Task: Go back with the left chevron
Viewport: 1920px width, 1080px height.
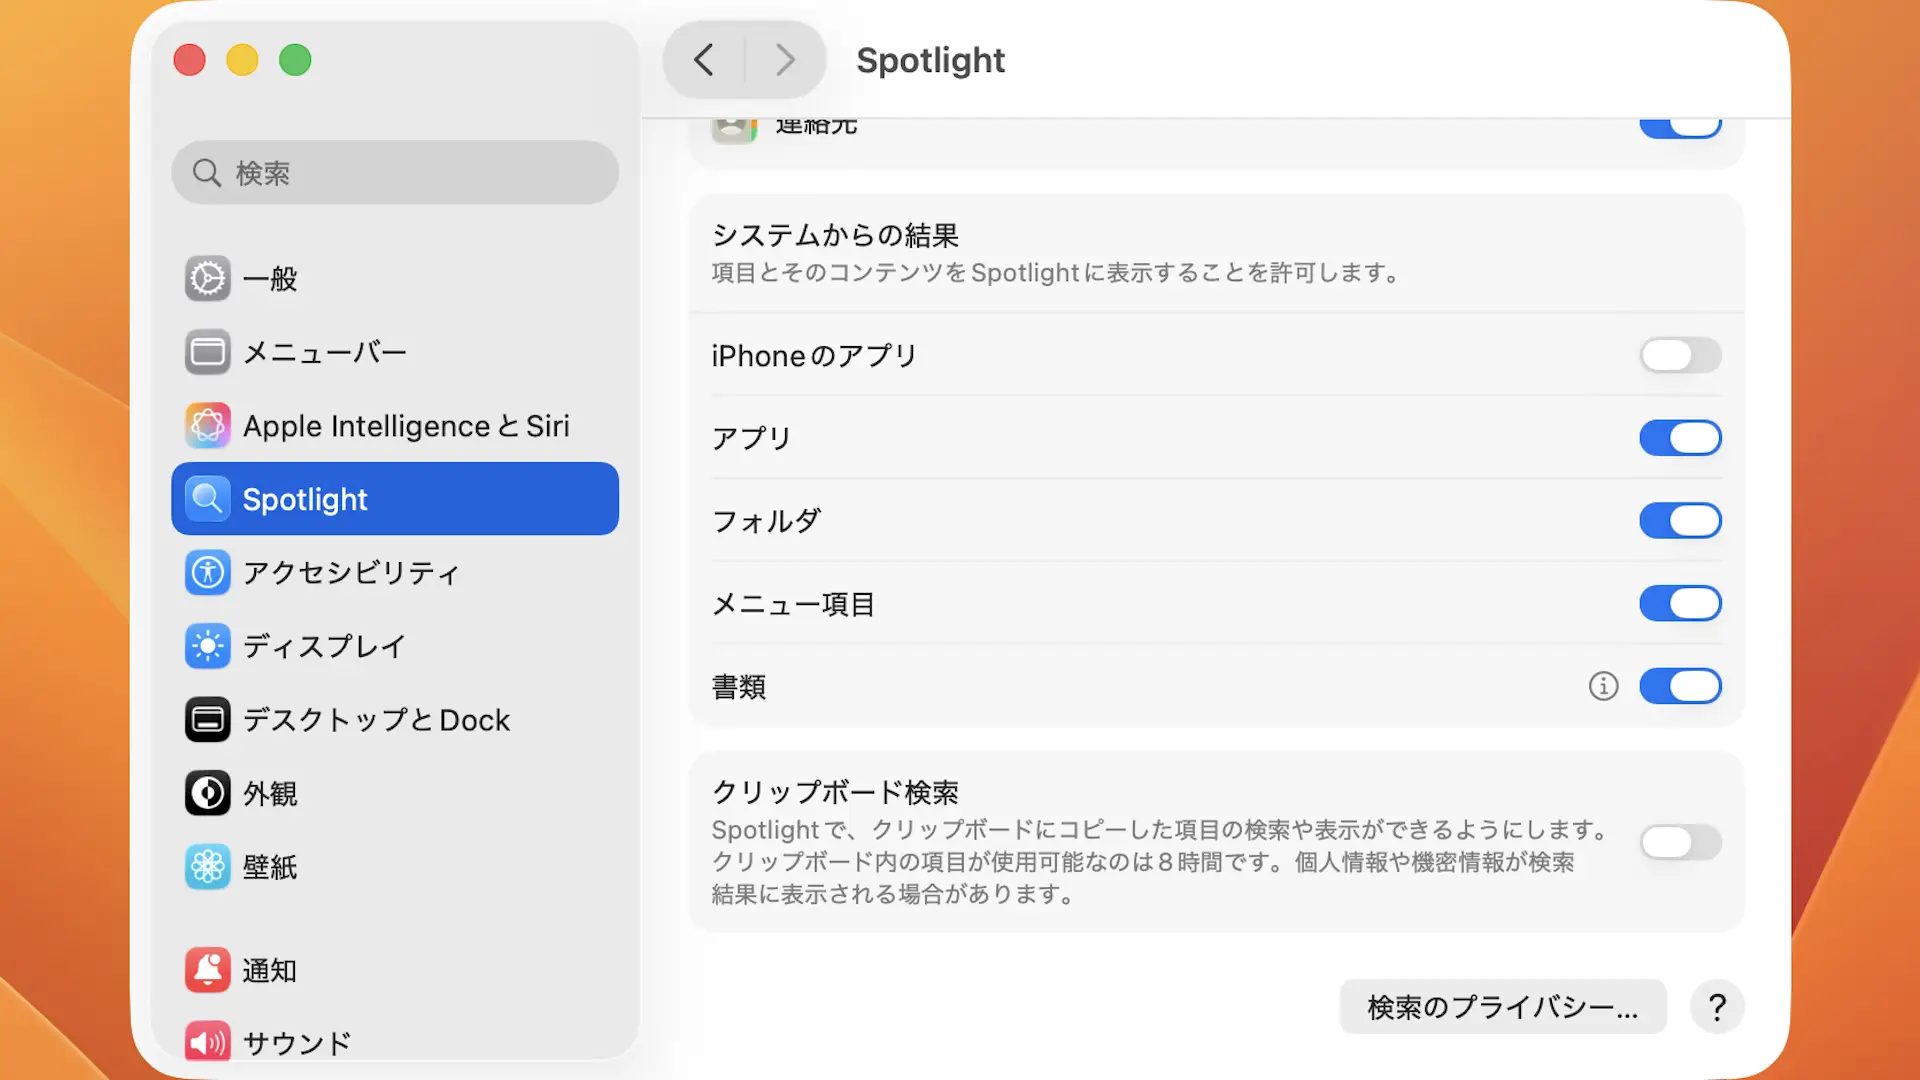Action: pos(704,60)
